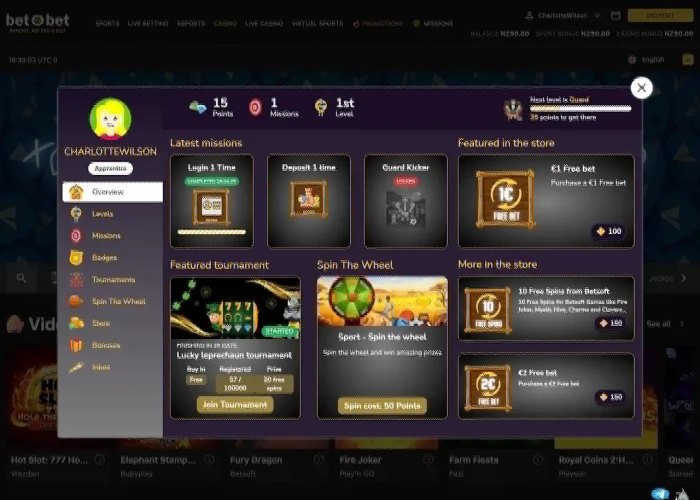Open the Badges shield icon
The width and height of the screenshot is (700, 500).
click(x=76, y=258)
